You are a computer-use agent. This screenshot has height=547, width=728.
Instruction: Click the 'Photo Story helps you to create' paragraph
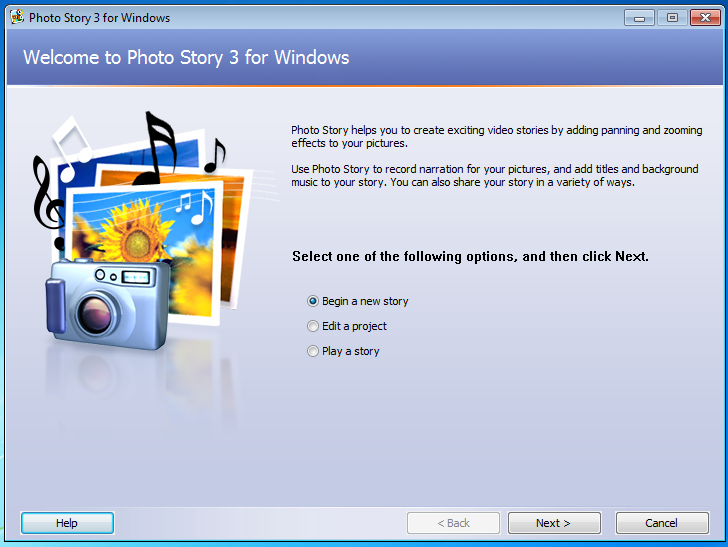[x=497, y=137]
